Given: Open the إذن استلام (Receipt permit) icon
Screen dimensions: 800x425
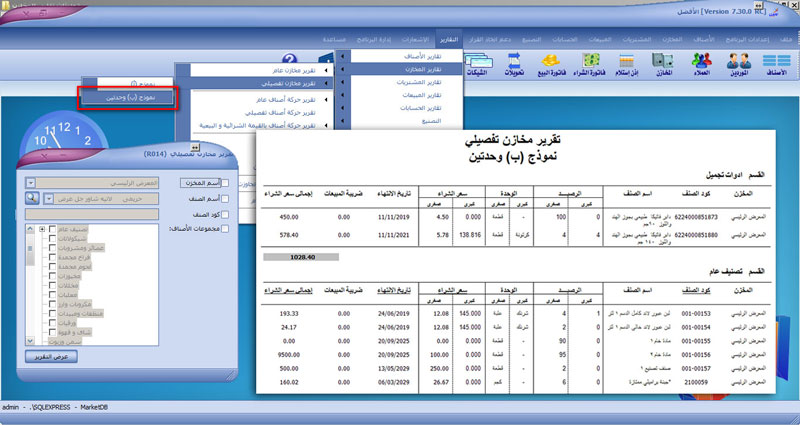Looking at the screenshot, I should click(x=627, y=65).
